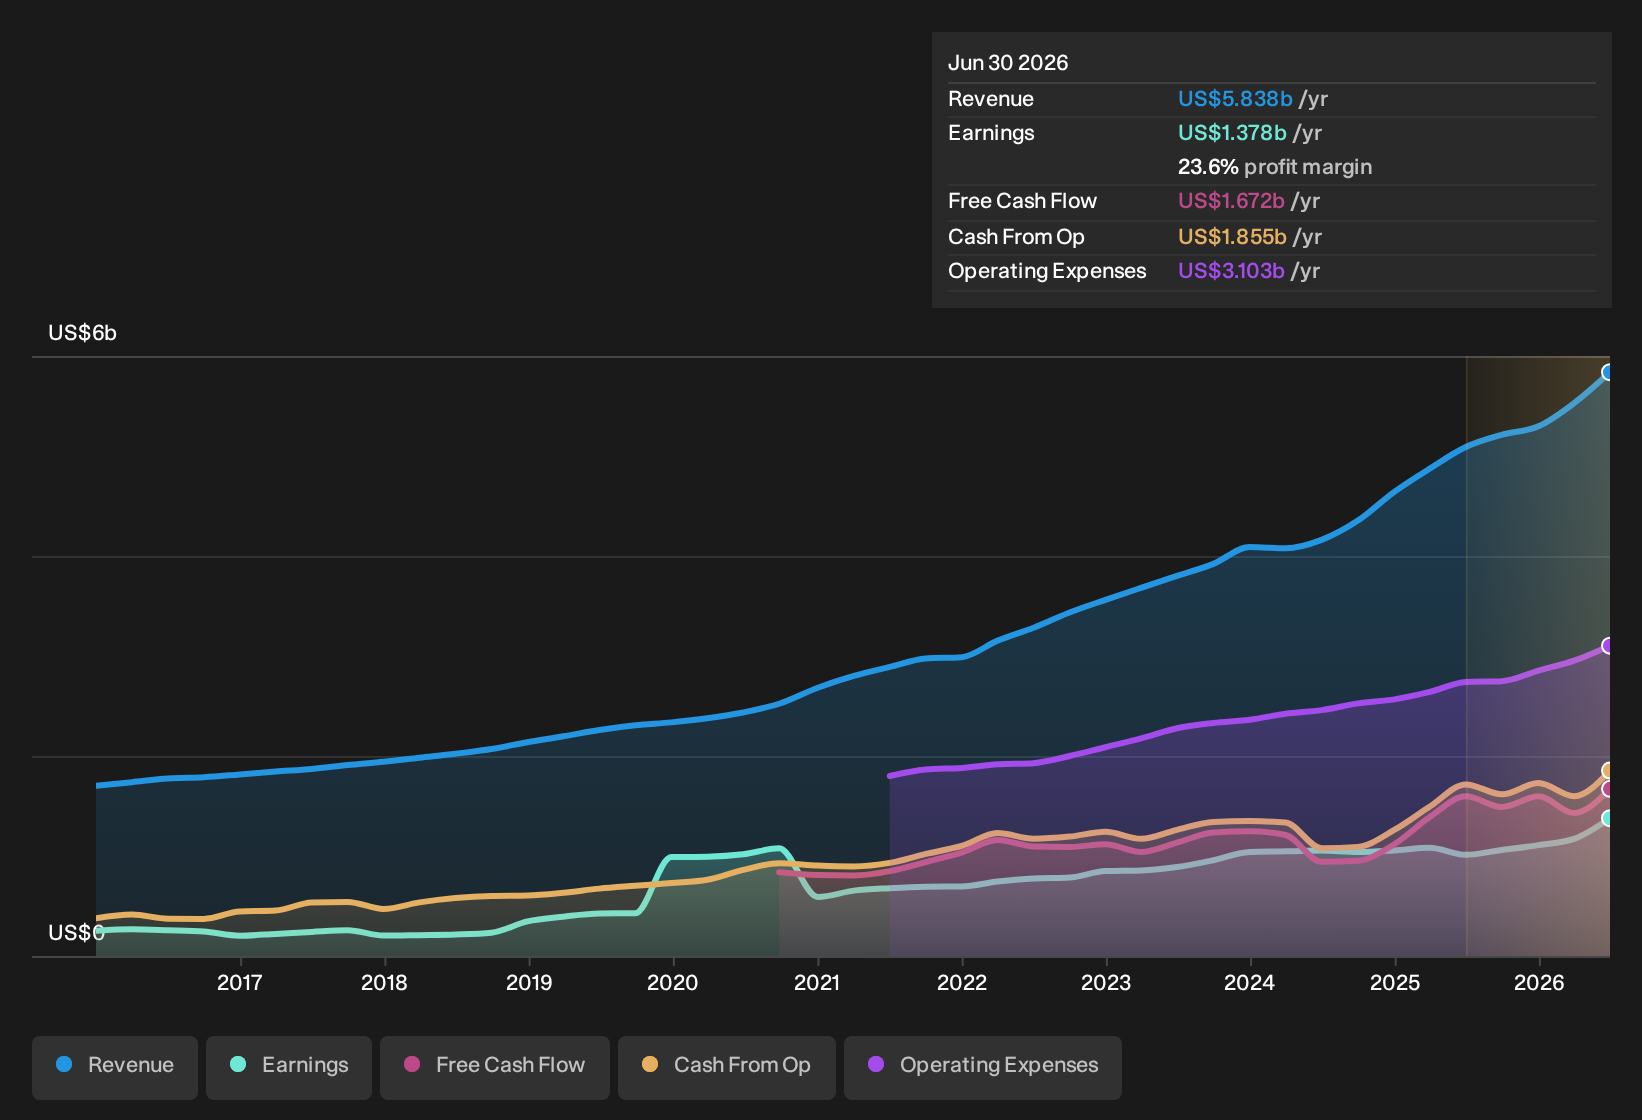Image resolution: width=1642 pixels, height=1120 pixels.
Task: Click the Operating Expenses endpoint dot
Action: coord(1608,646)
